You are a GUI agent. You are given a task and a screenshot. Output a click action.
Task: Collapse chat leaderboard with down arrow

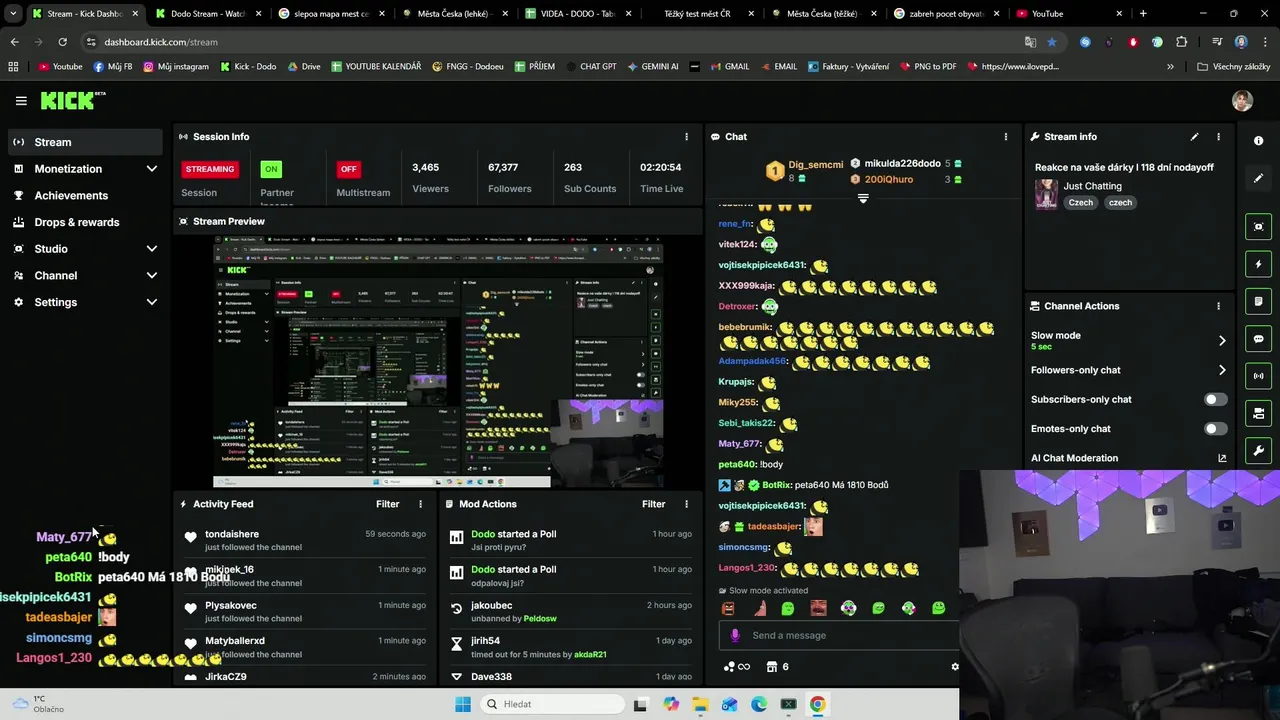tap(863, 198)
